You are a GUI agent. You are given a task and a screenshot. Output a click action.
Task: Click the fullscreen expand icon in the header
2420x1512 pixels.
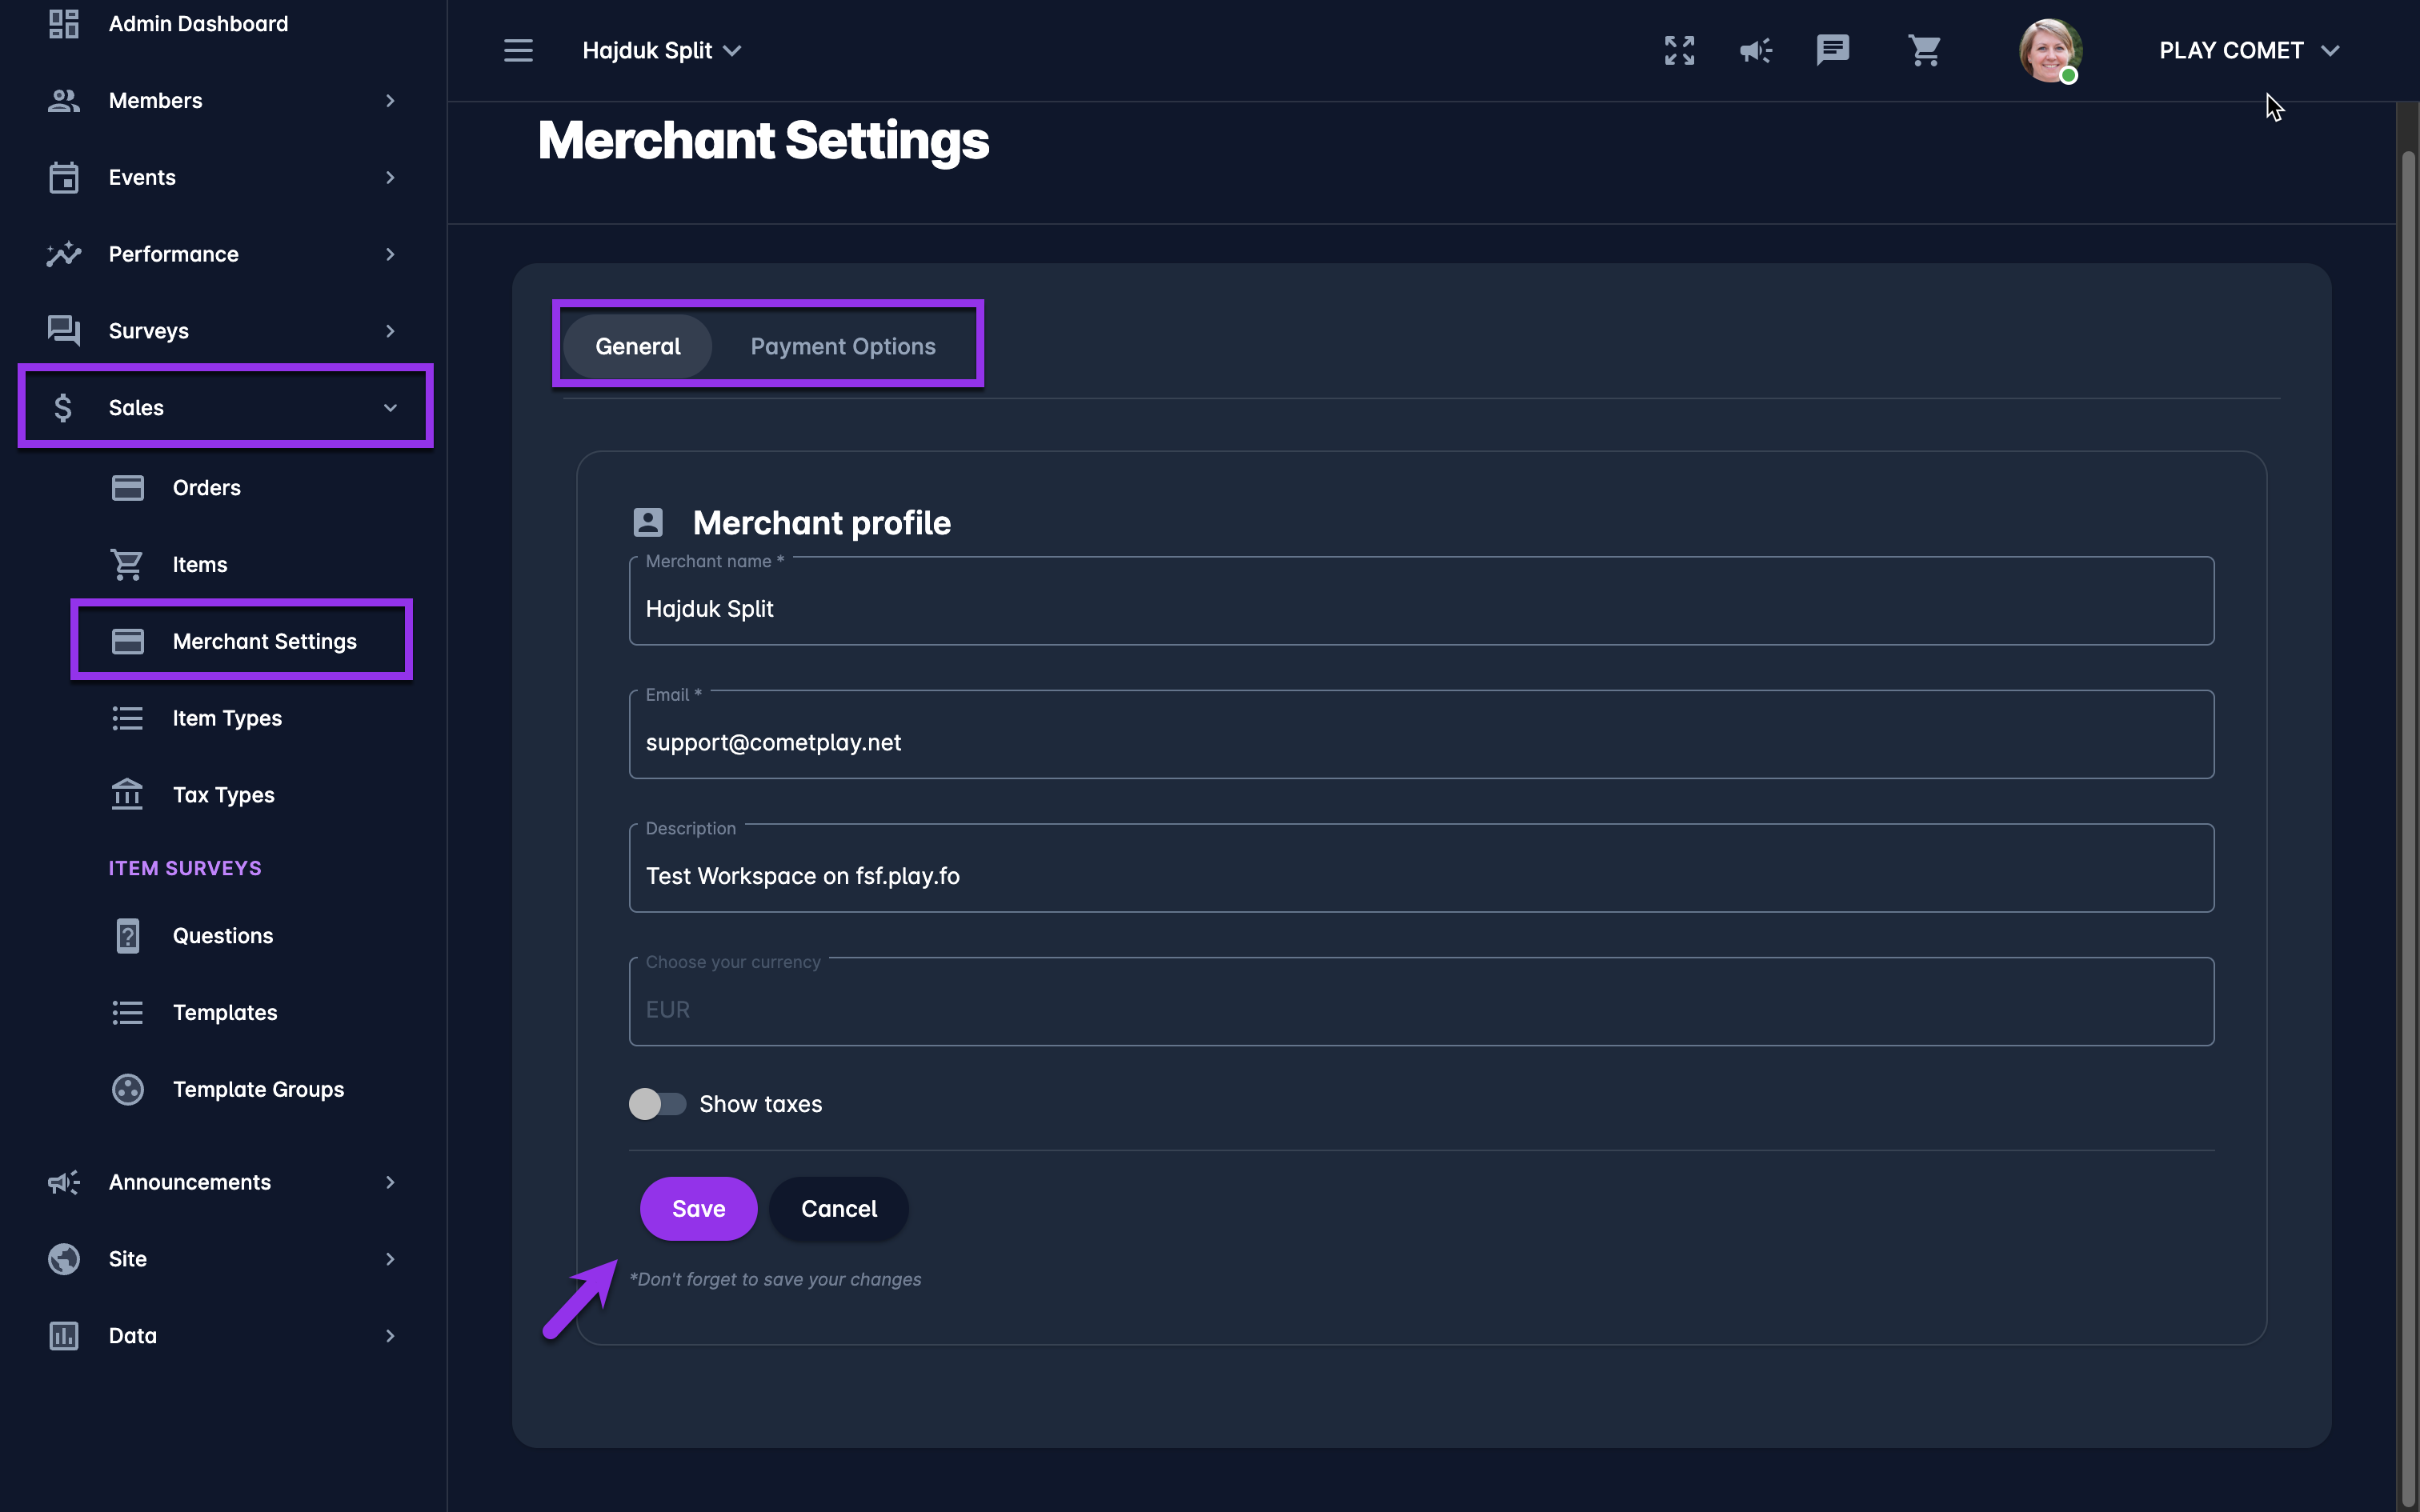coord(1679,50)
